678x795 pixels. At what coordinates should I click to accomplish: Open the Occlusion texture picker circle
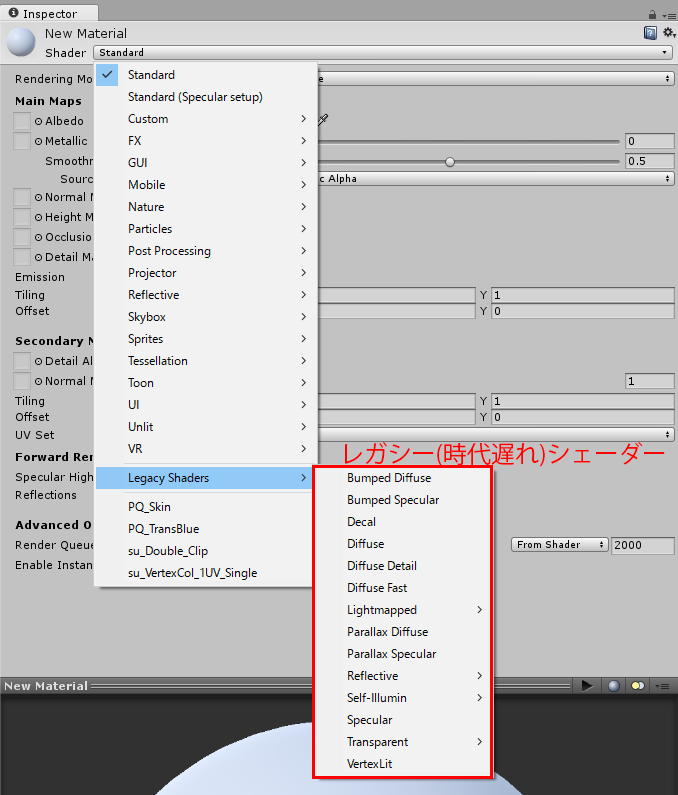point(39,237)
